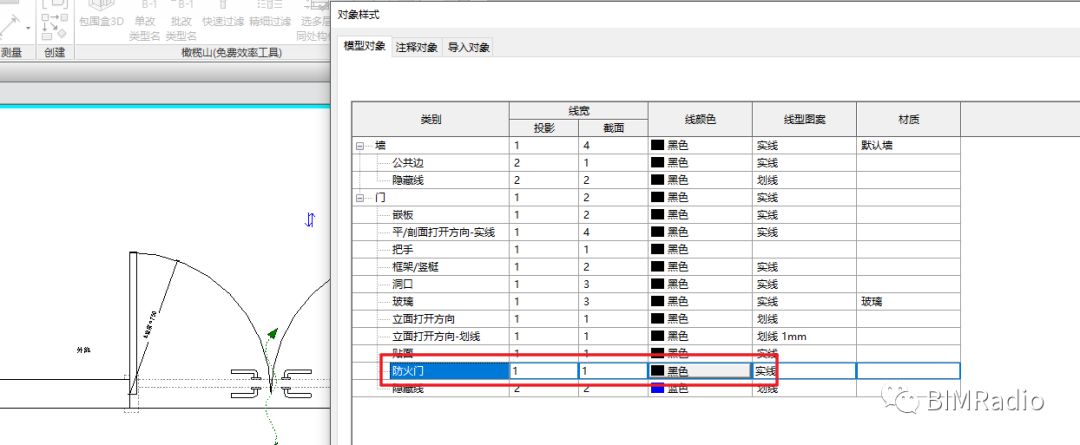The height and width of the screenshot is (445, 1080).
Task: Select the 玻璃 subcategory row
Action: click(x=403, y=301)
